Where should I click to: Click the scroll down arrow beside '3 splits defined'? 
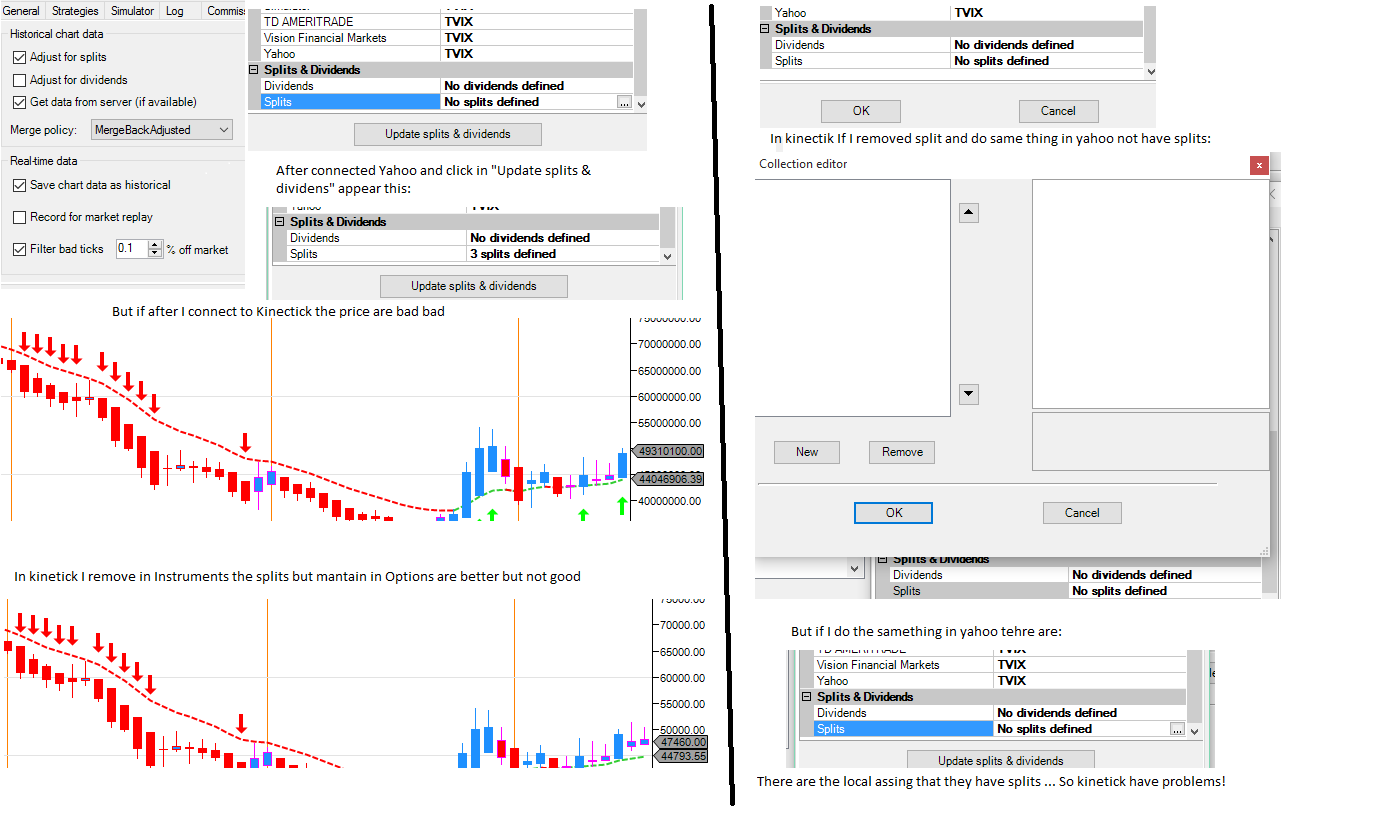pos(668,256)
